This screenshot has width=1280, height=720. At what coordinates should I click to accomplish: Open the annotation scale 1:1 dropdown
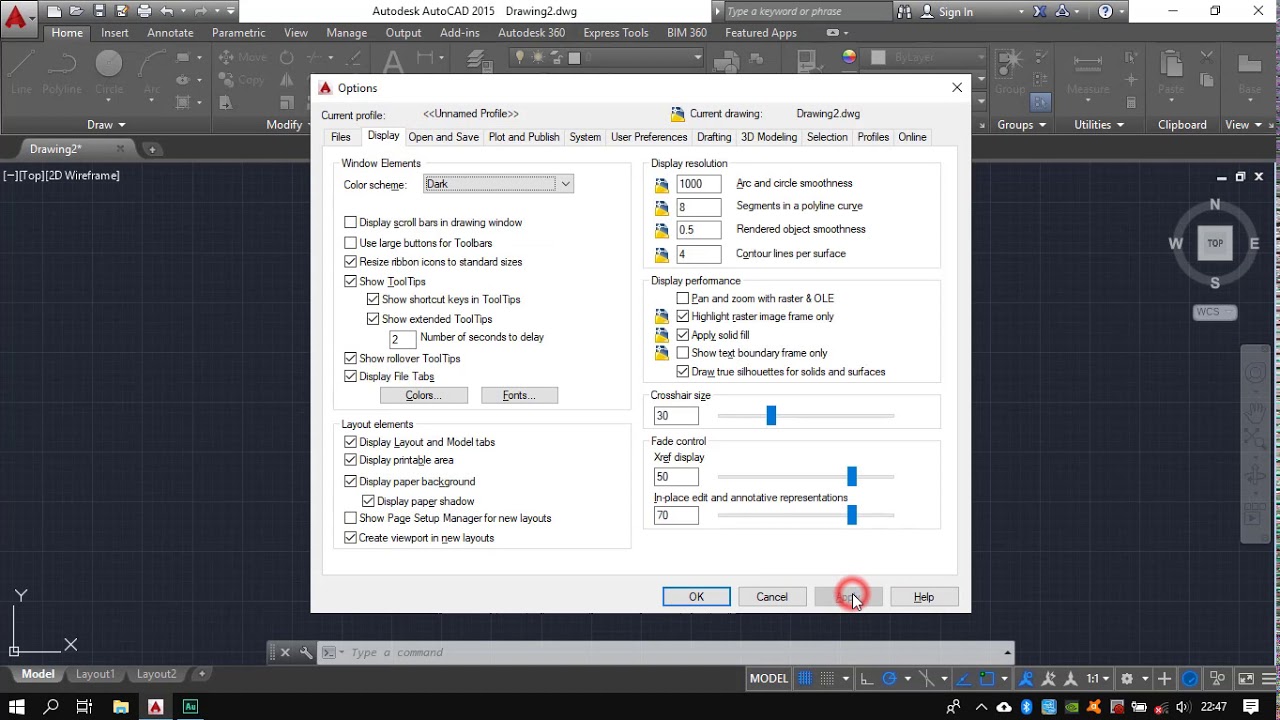pyautogui.click(x=1098, y=678)
